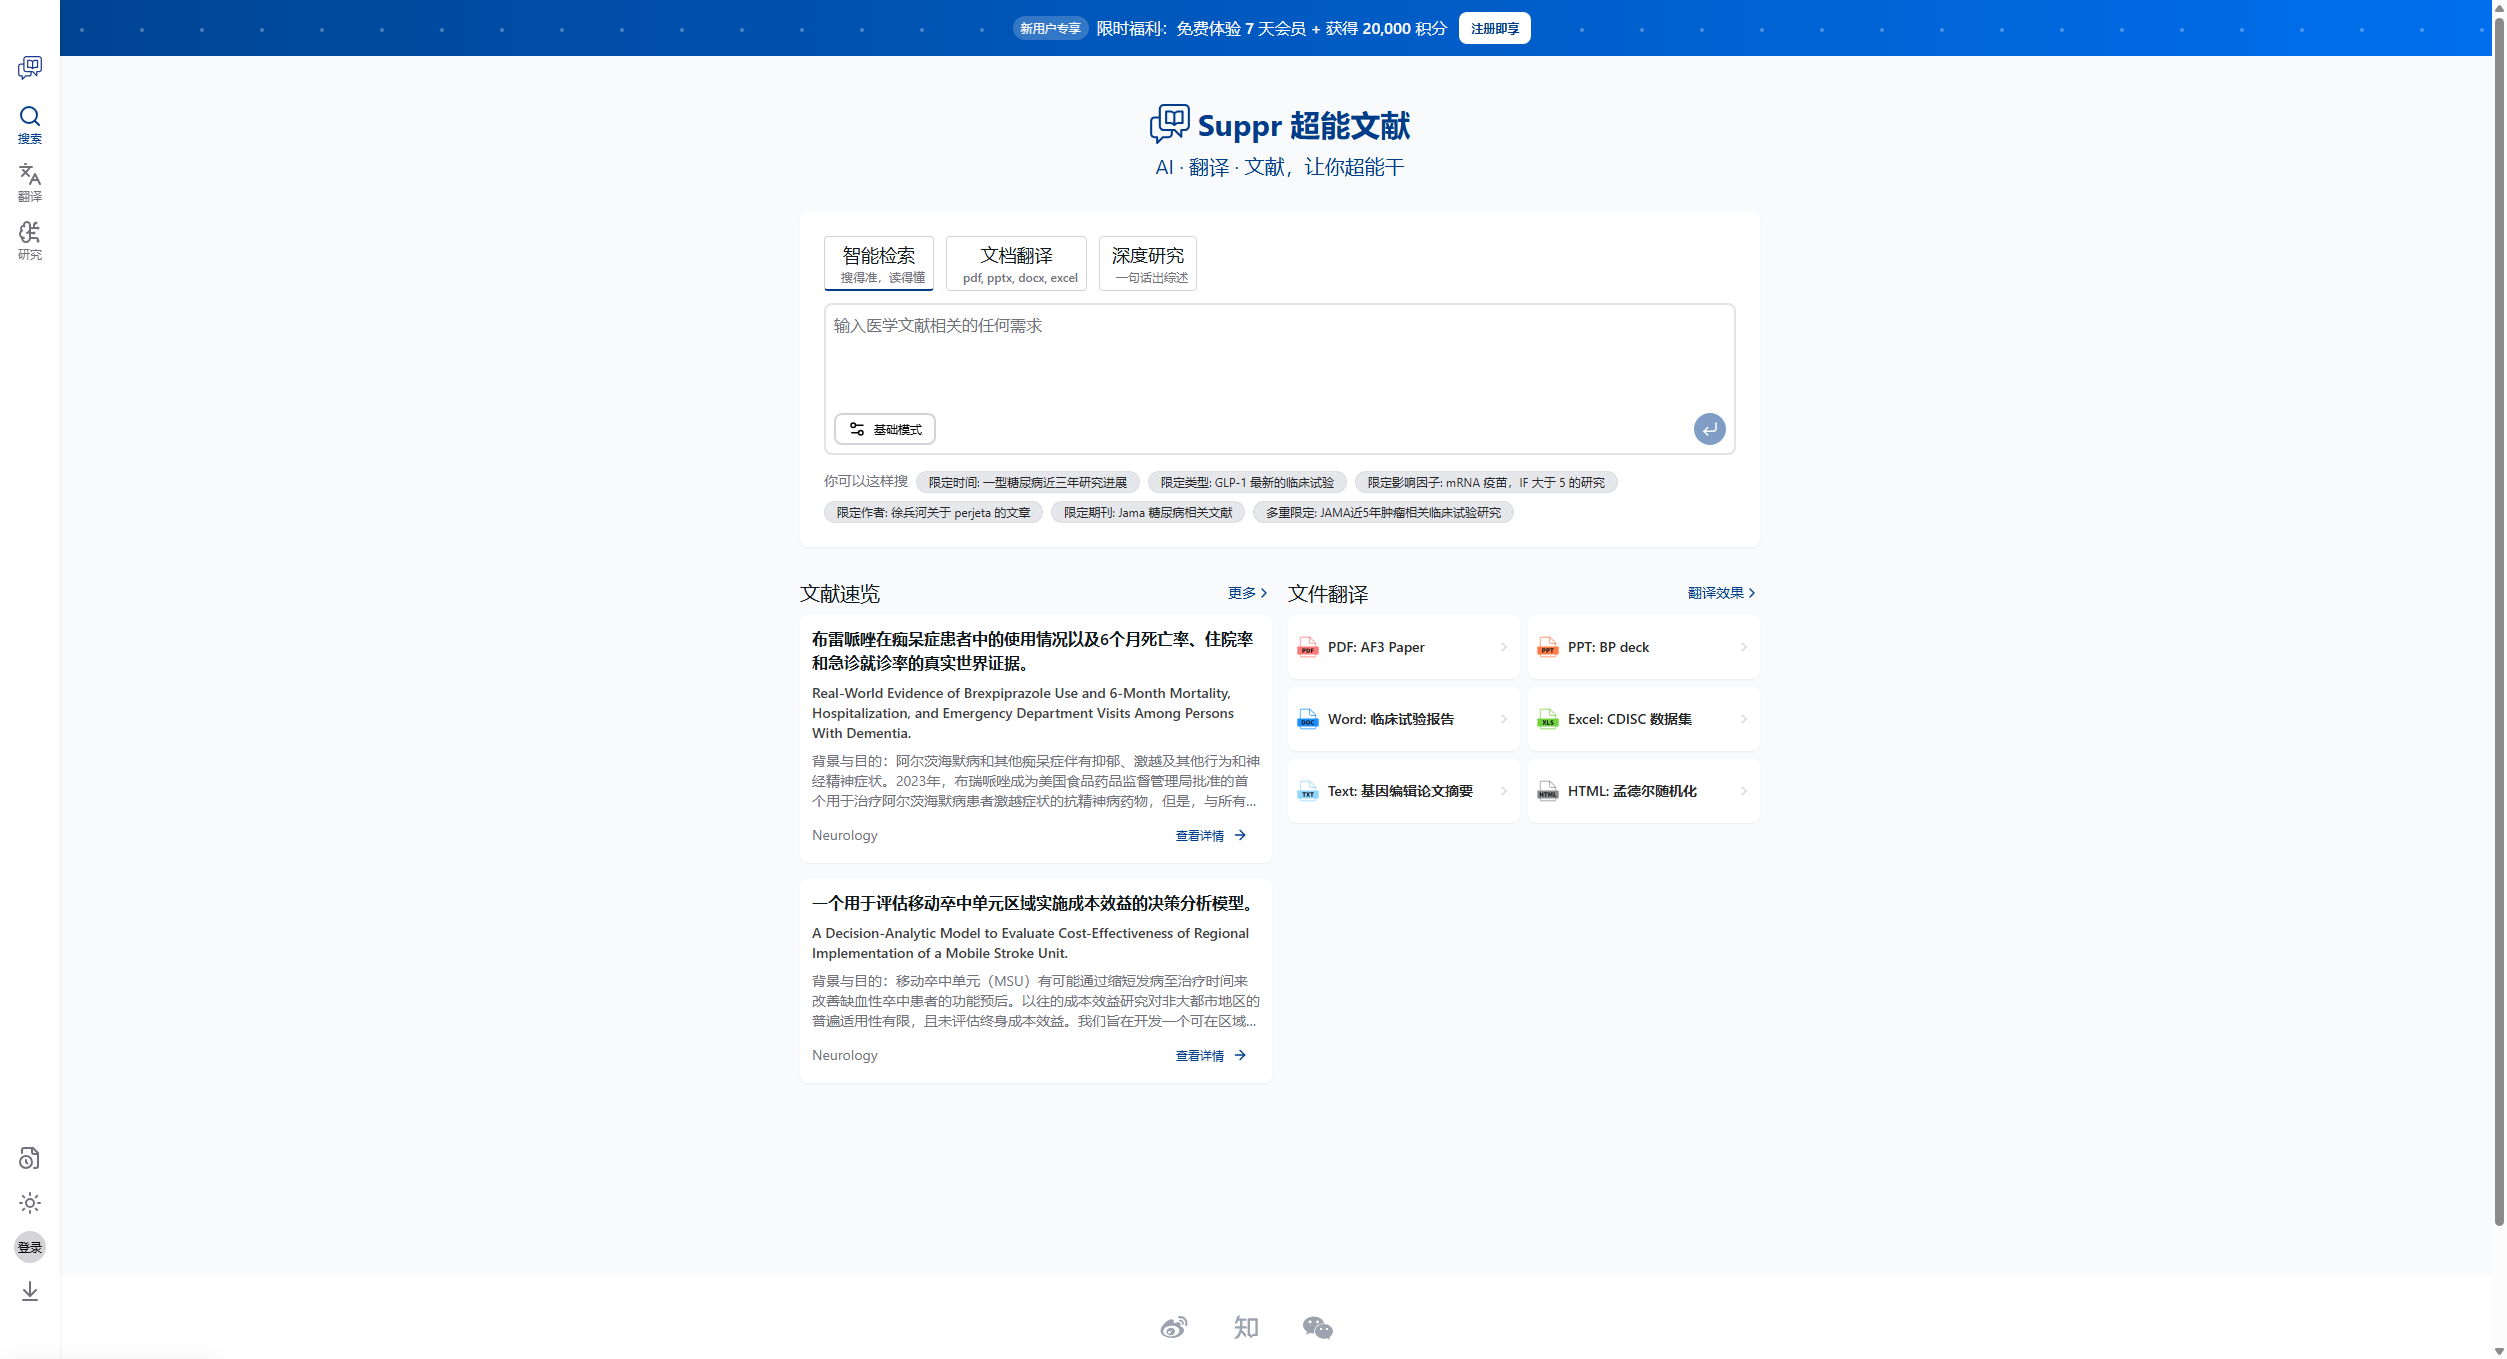This screenshot has width=2507, height=1359.
Task: Click the PPT file icon for BP deck
Action: pyautogui.click(x=1548, y=647)
